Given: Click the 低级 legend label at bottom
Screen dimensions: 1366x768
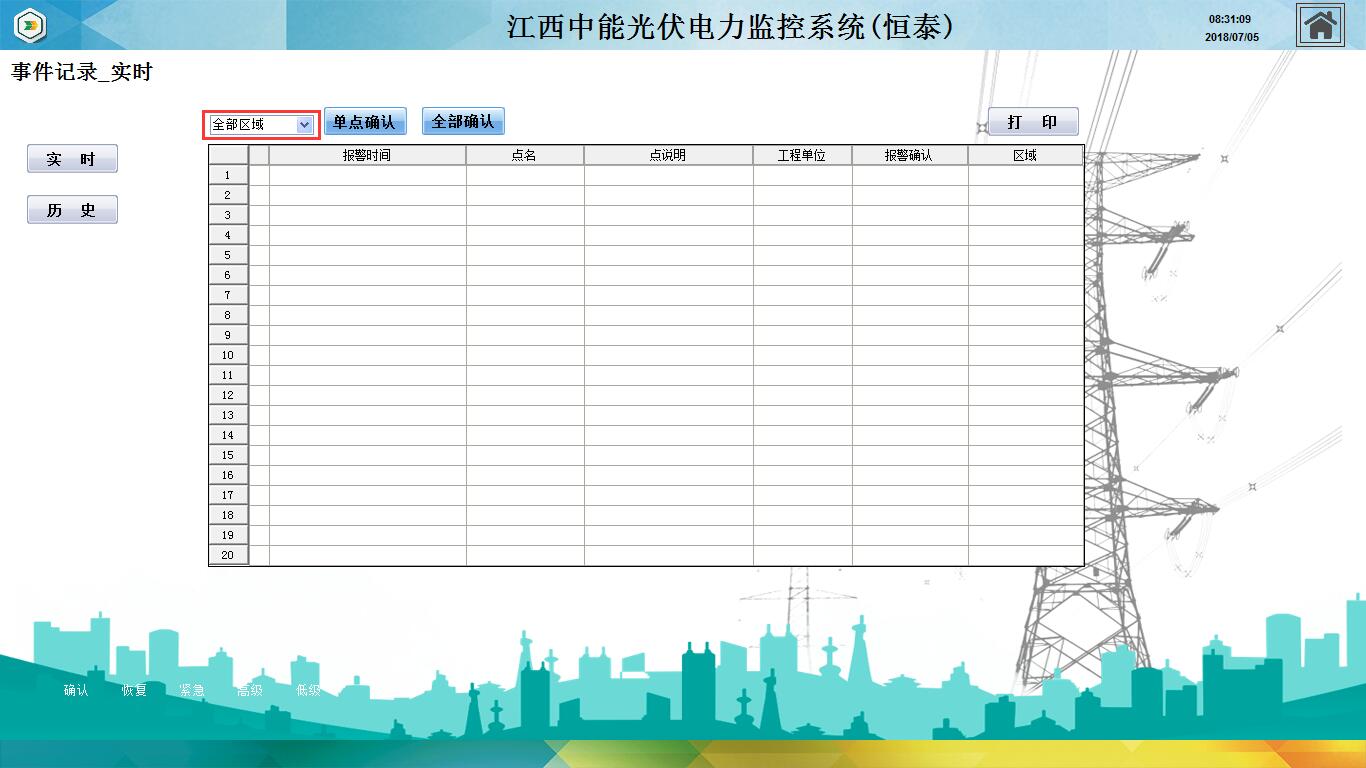Looking at the screenshot, I should [308, 690].
